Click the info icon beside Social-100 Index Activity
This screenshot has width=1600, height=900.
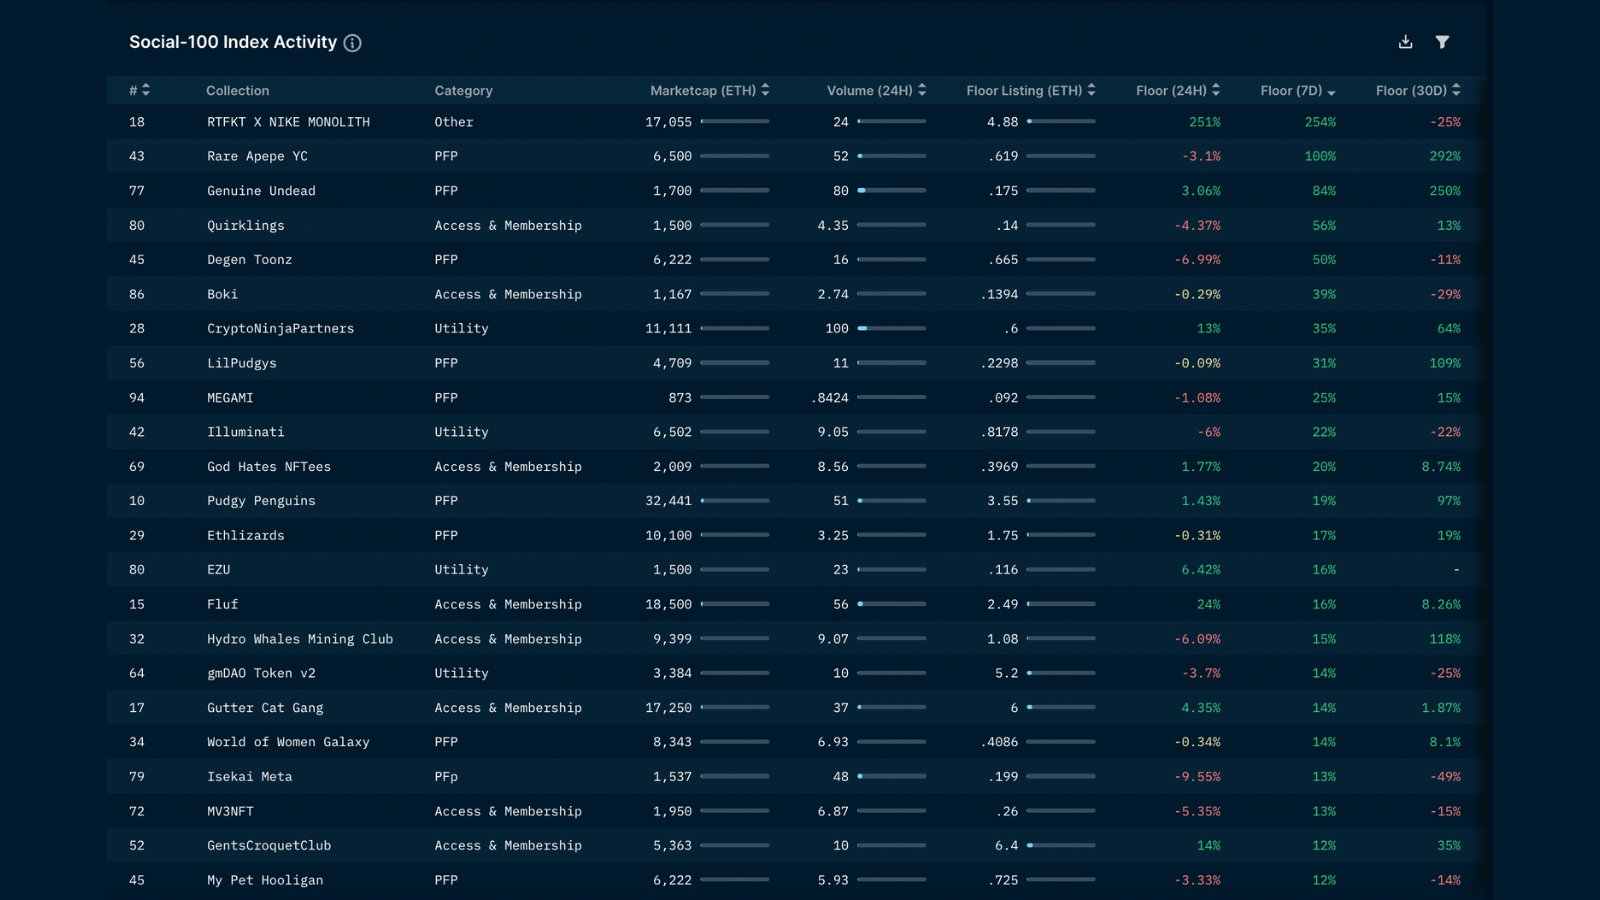click(352, 43)
